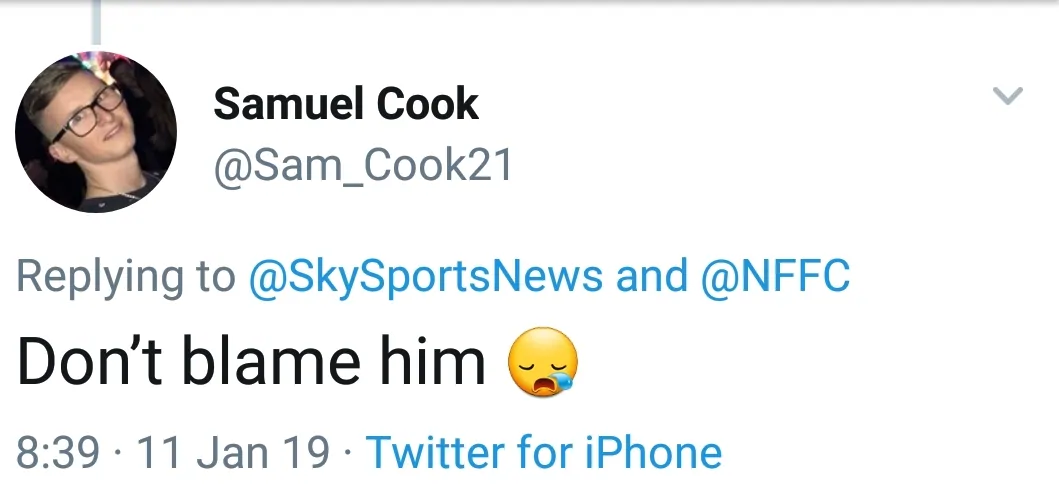
Task: Click the "Replying to" label
Action: click(125, 276)
